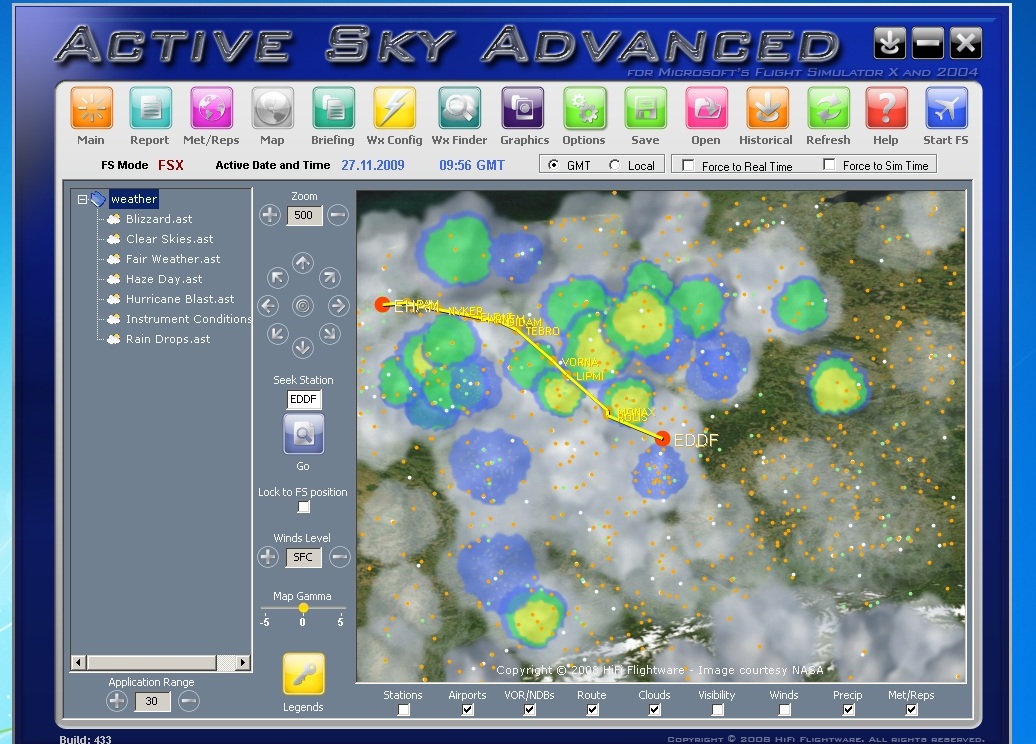Decrease Application Range with minus
Viewport: 1036px width, 744px height.
(x=188, y=701)
